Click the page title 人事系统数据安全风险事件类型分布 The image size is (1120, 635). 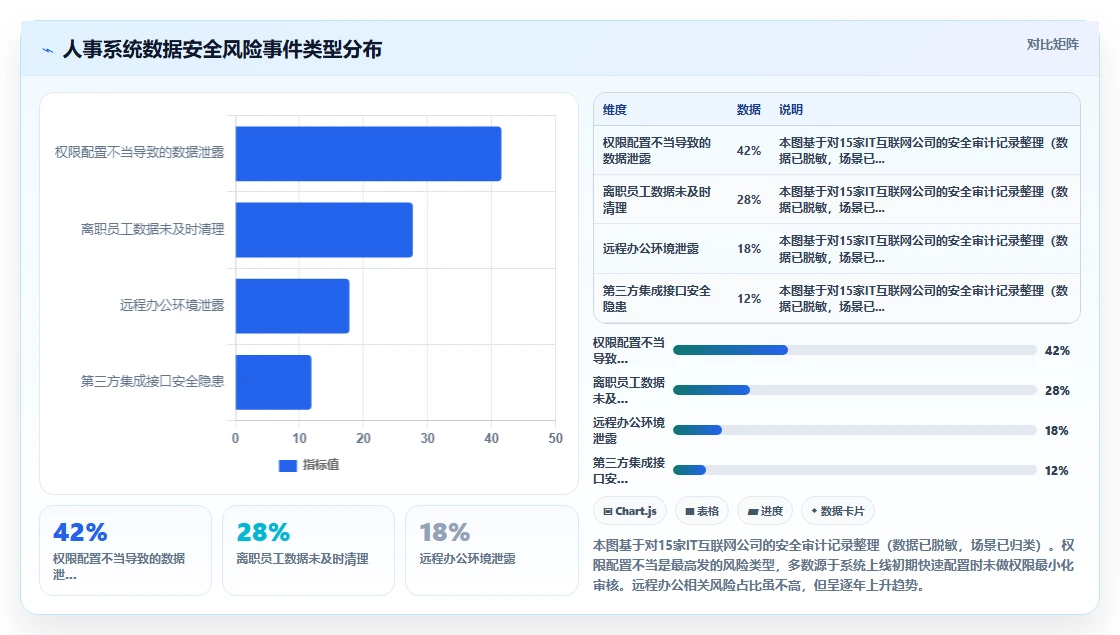coord(222,49)
